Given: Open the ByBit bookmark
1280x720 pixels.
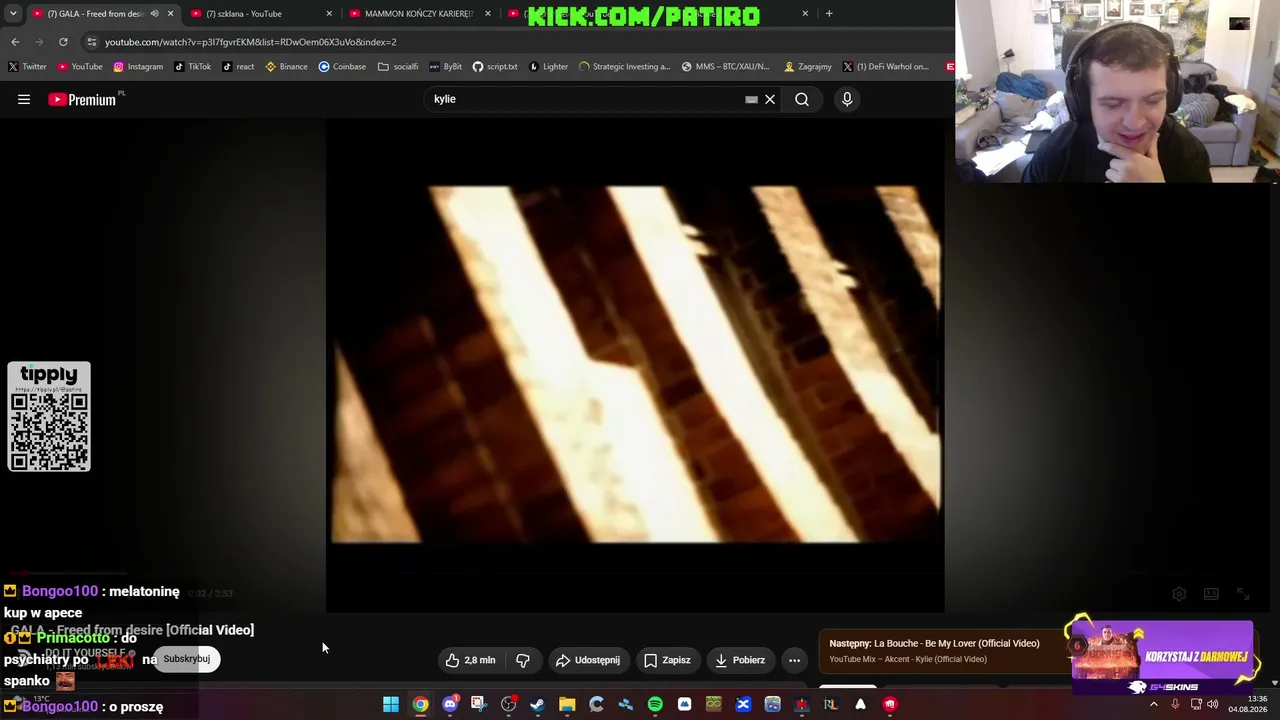Looking at the screenshot, I should tap(445, 67).
